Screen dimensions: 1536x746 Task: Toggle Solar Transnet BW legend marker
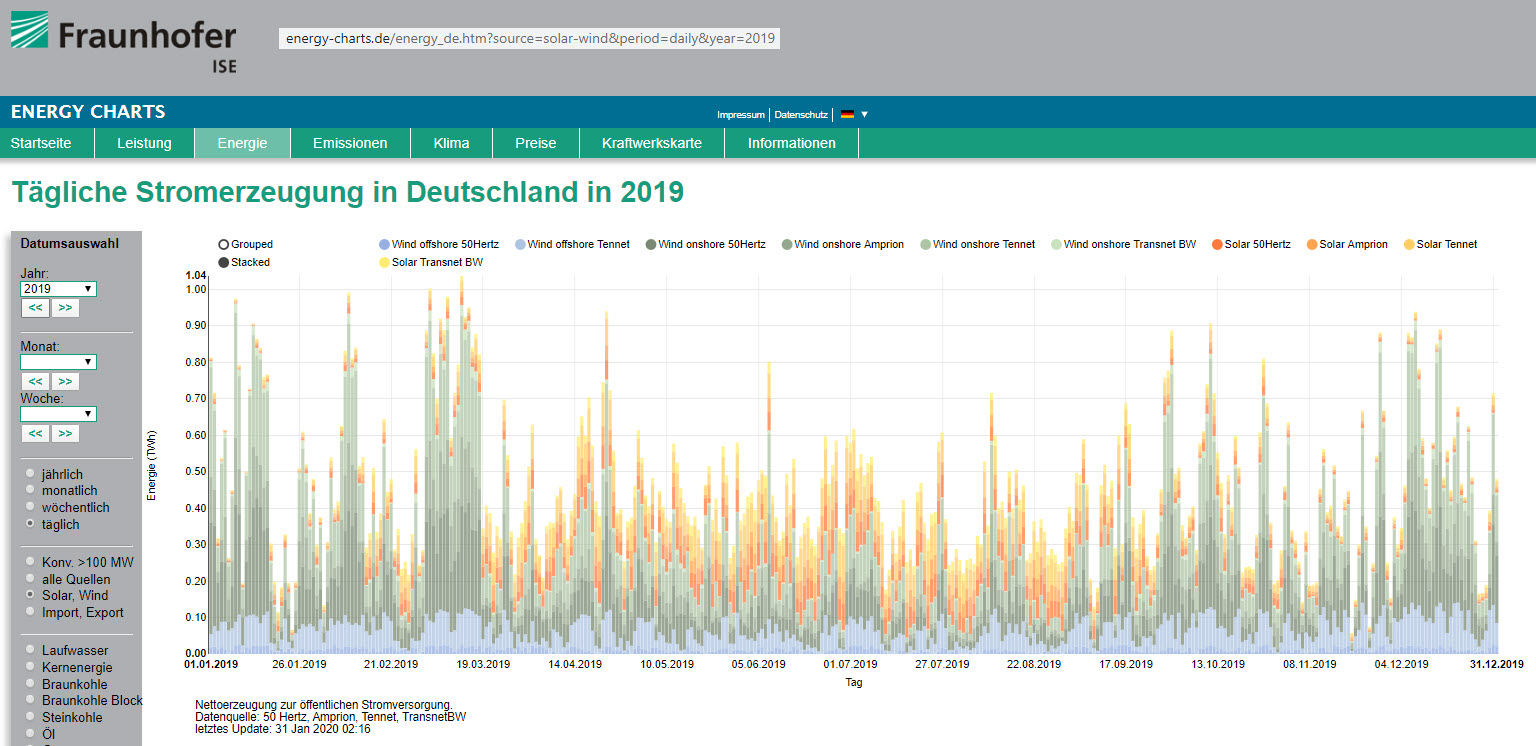pyautogui.click(x=385, y=263)
